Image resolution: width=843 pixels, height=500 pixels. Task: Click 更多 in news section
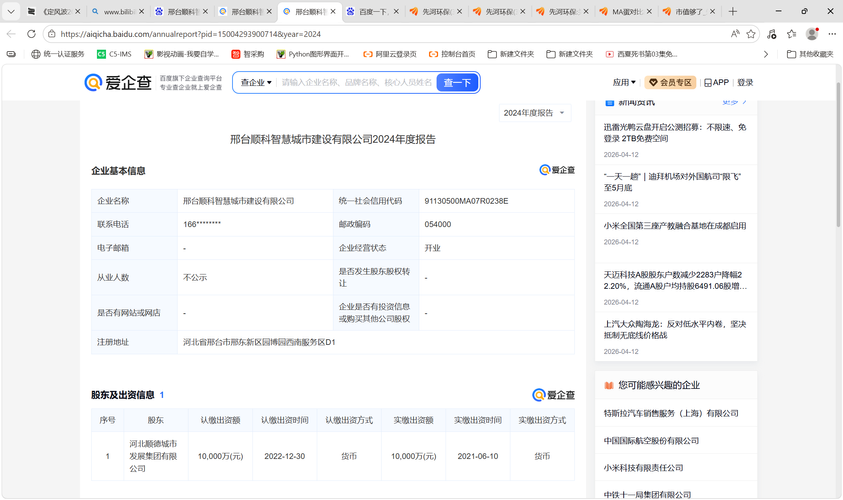coord(734,102)
